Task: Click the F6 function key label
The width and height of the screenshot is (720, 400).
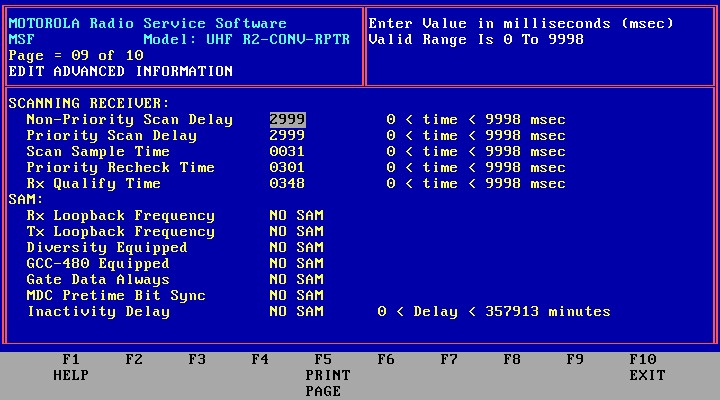Action: coord(386,359)
